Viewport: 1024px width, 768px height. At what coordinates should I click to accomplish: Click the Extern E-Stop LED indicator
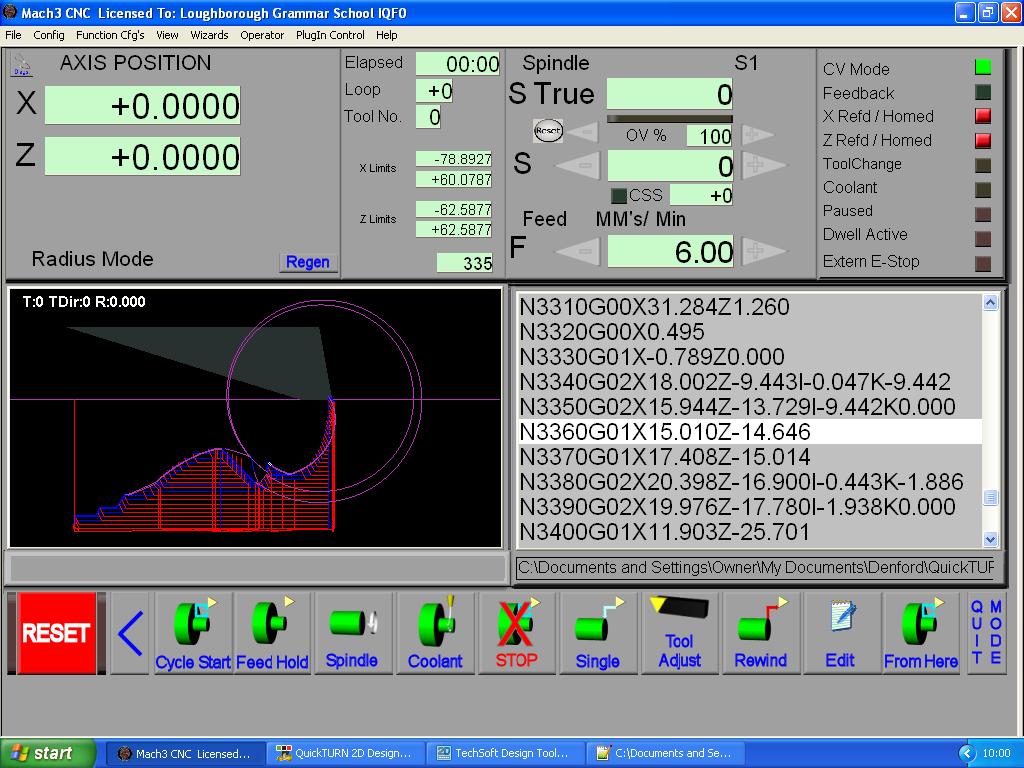click(983, 263)
